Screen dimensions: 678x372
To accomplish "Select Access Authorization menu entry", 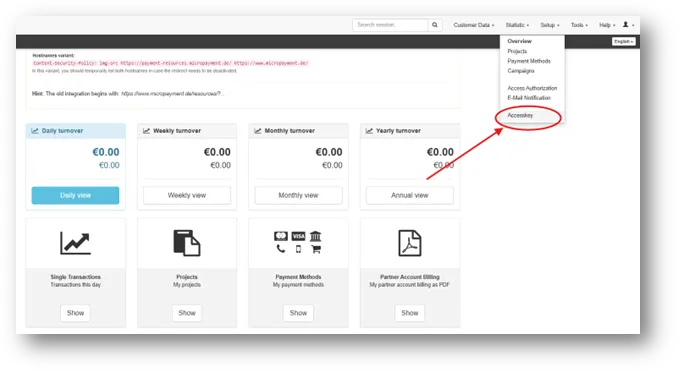I will click(x=532, y=88).
